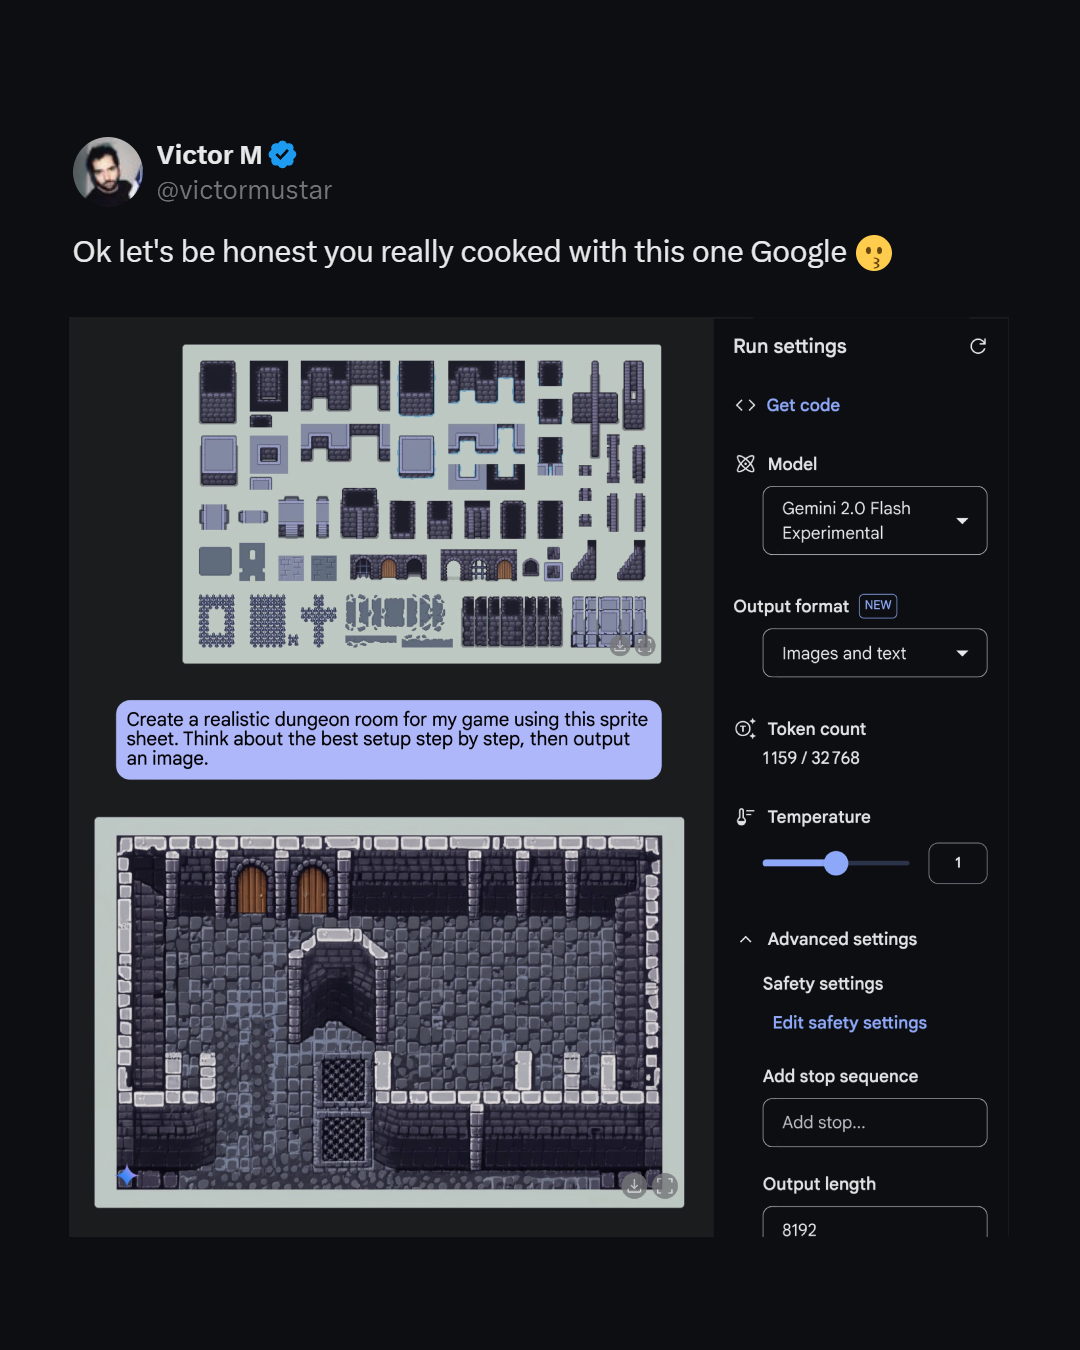This screenshot has width=1080, height=1350.
Task: Click the Model icon in Run settings
Action: 745,464
